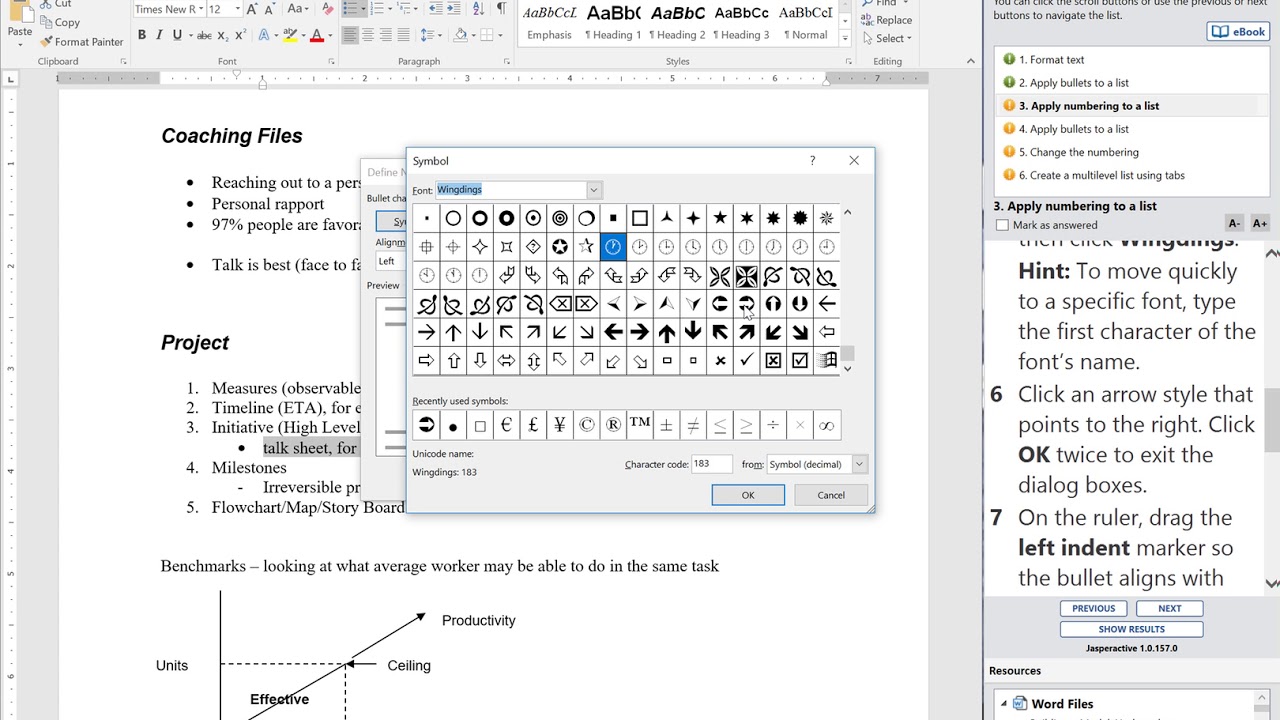Apply the Emphasis style
Viewport: 1280px width, 720px height.
coord(549,22)
